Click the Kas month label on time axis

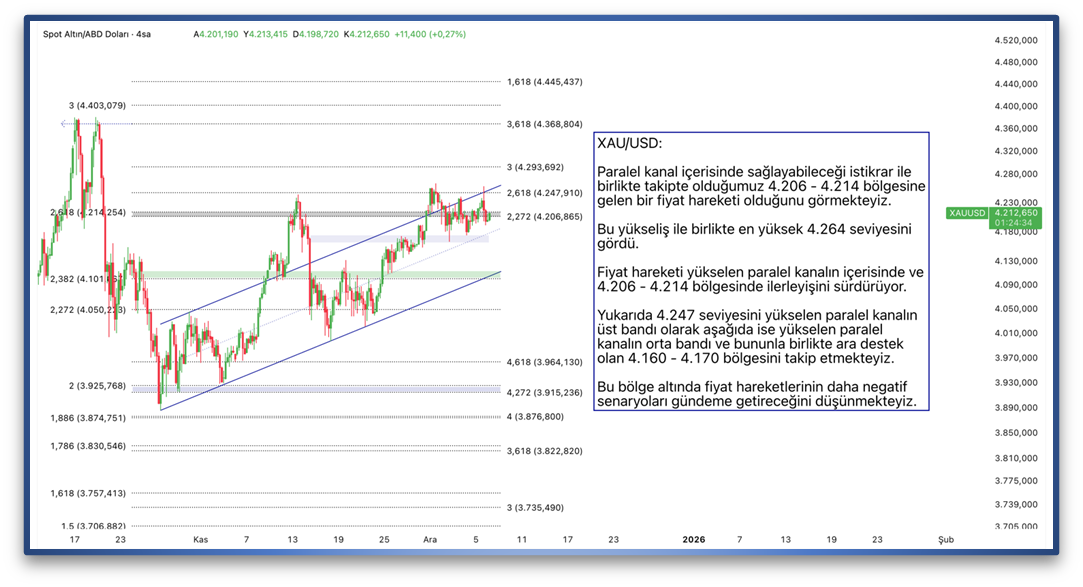pyautogui.click(x=201, y=539)
